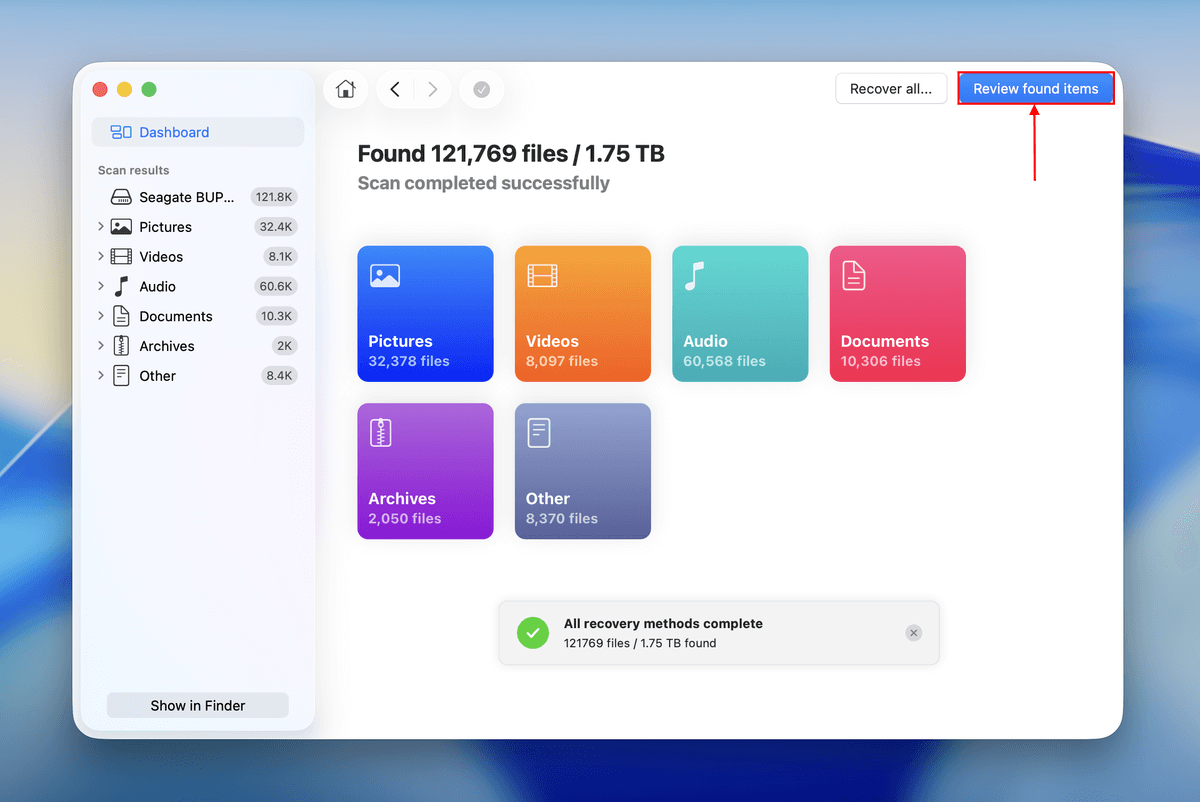The width and height of the screenshot is (1200, 802).
Task: Open the Archives category tile
Action: click(425, 471)
